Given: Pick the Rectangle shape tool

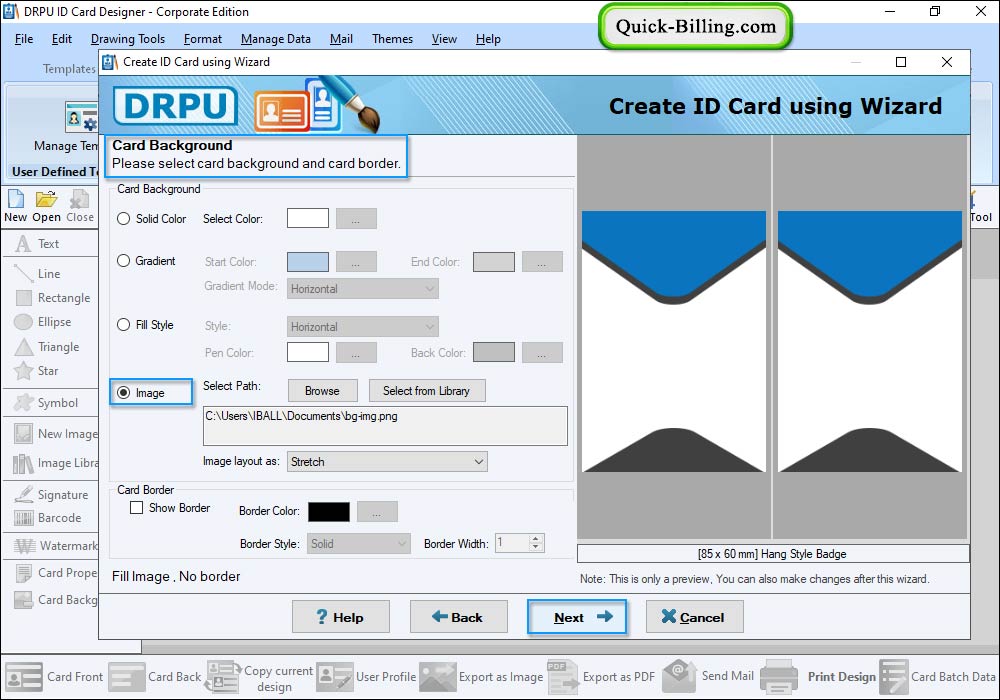Looking at the screenshot, I should pyautogui.click(x=53, y=298).
